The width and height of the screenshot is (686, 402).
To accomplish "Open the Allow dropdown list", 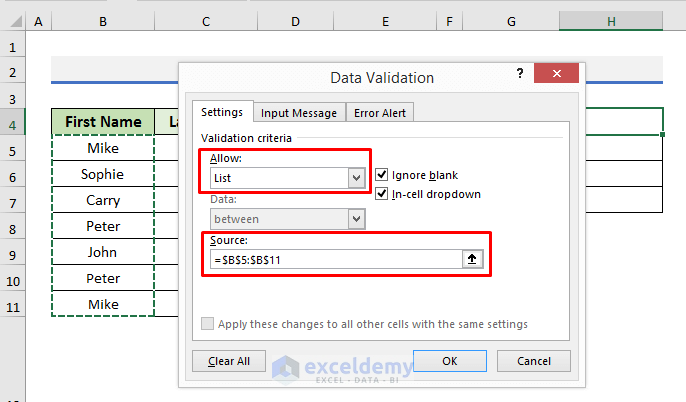I will [355, 178].
